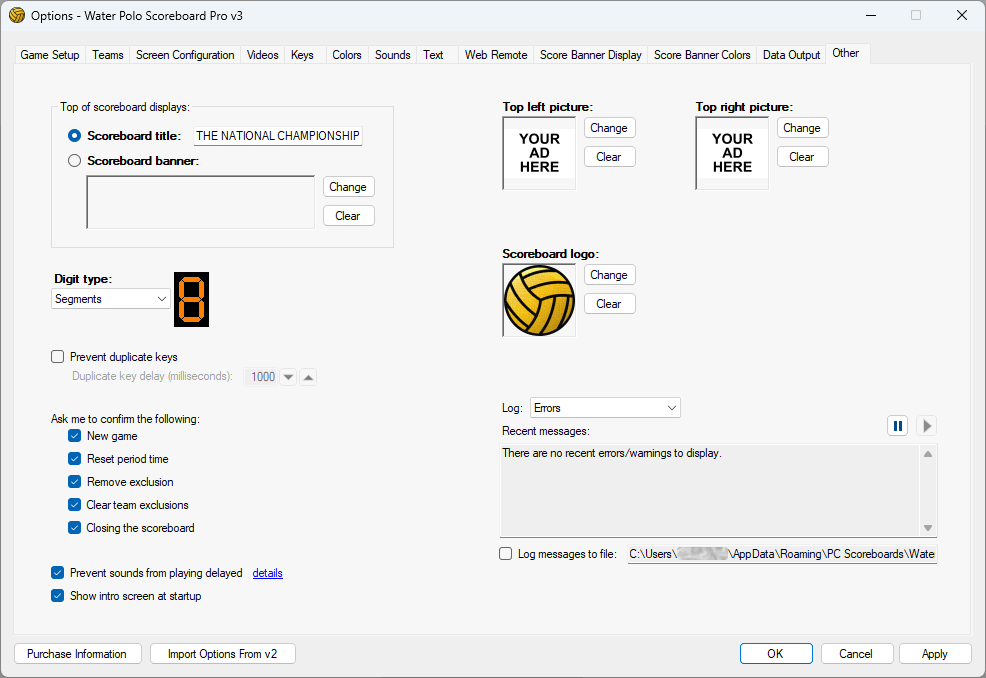This screenshot has height=678, width=986.
Task: Click the top left picture ad thumbnail
Action: pyautogui.click(x=539, y=153)
